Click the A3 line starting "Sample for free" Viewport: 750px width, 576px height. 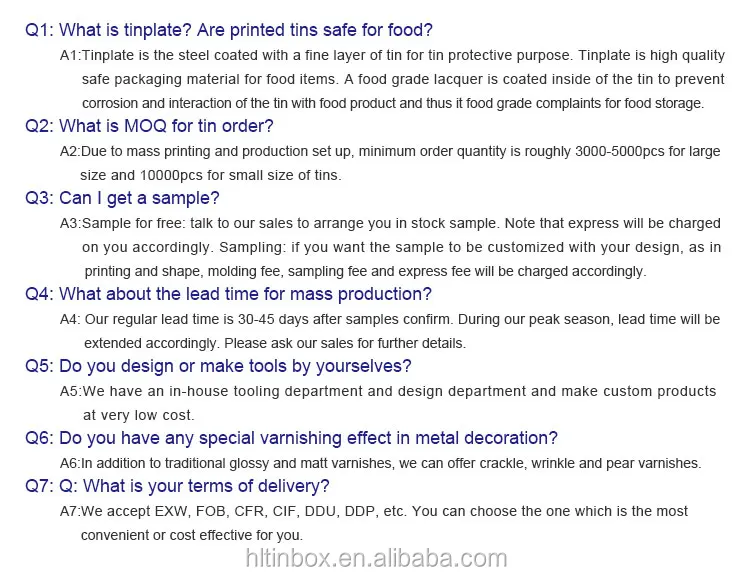pos(390,223)
